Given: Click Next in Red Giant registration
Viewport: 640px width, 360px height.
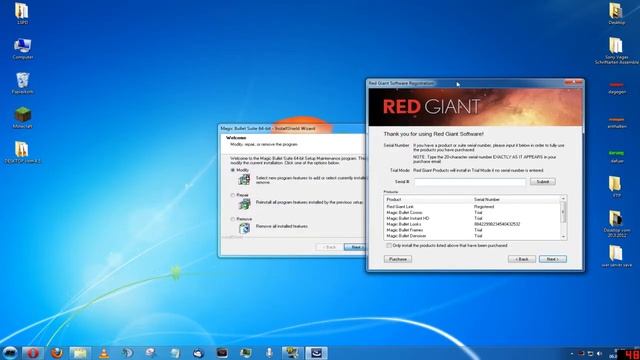Looking at the screenshot, I should click(553, 259).
